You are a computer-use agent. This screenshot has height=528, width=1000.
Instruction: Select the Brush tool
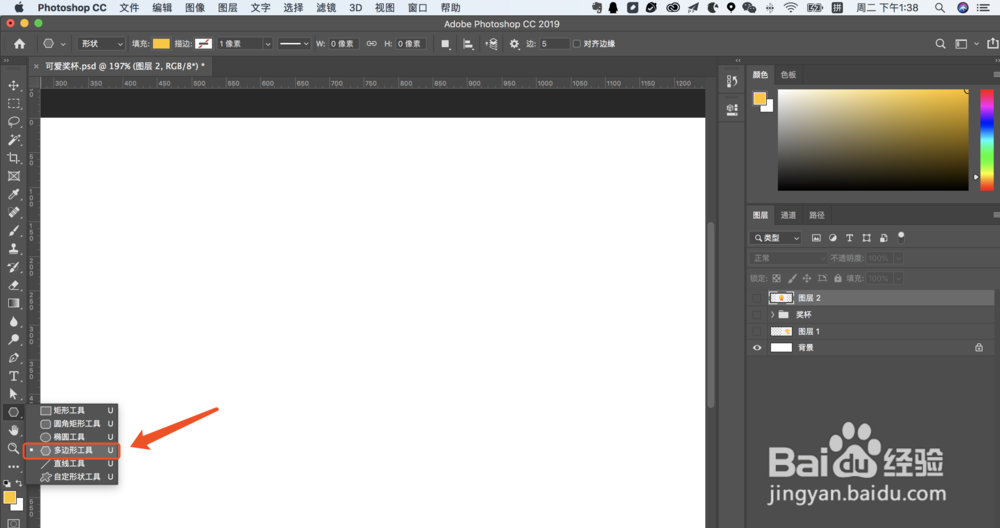[x=13, y=230]
